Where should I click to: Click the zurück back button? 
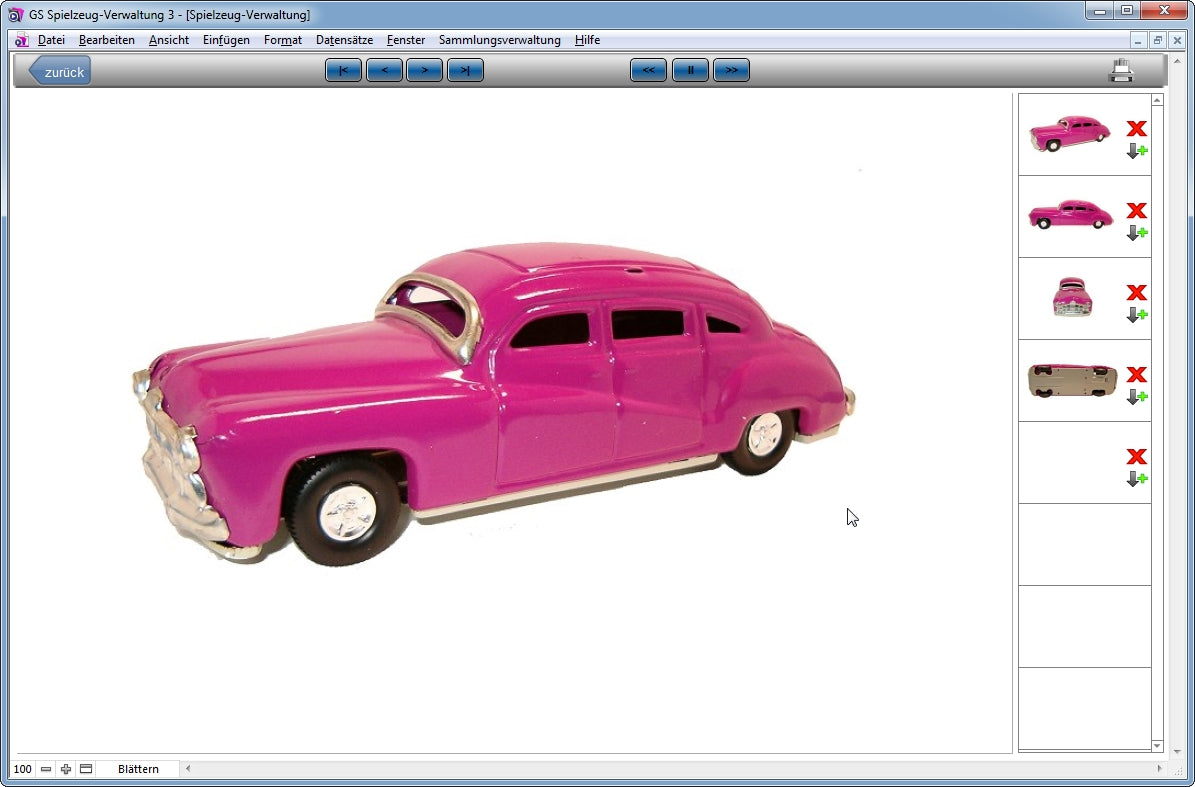coord(60,71)
